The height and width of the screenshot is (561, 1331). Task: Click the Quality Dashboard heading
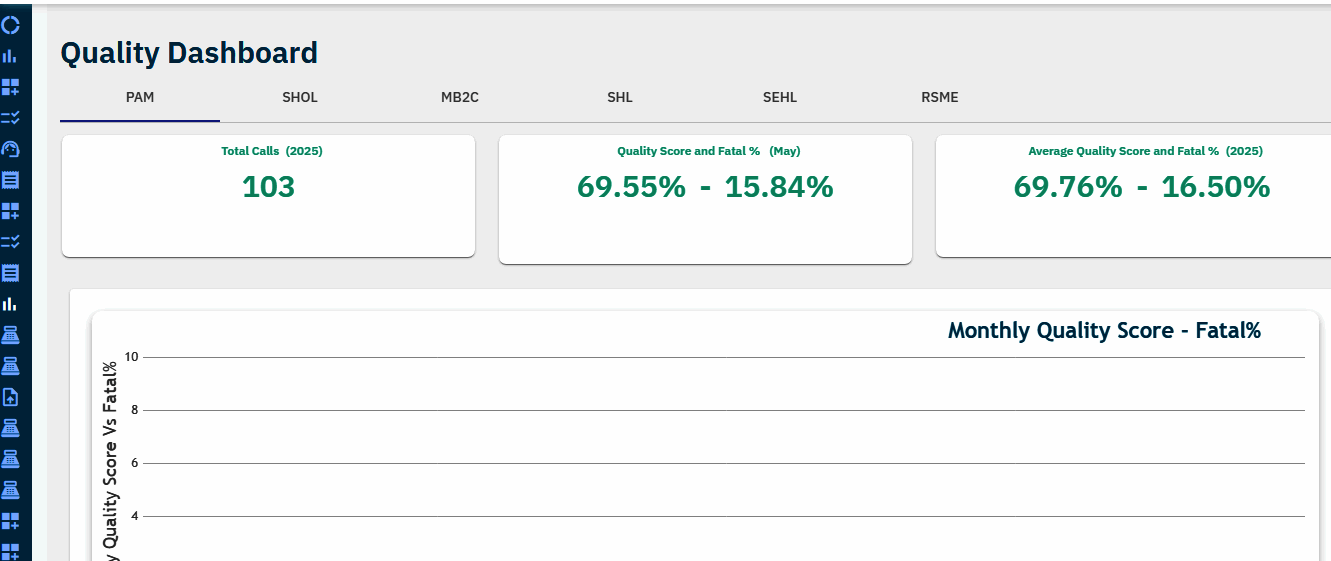point(189,53)
